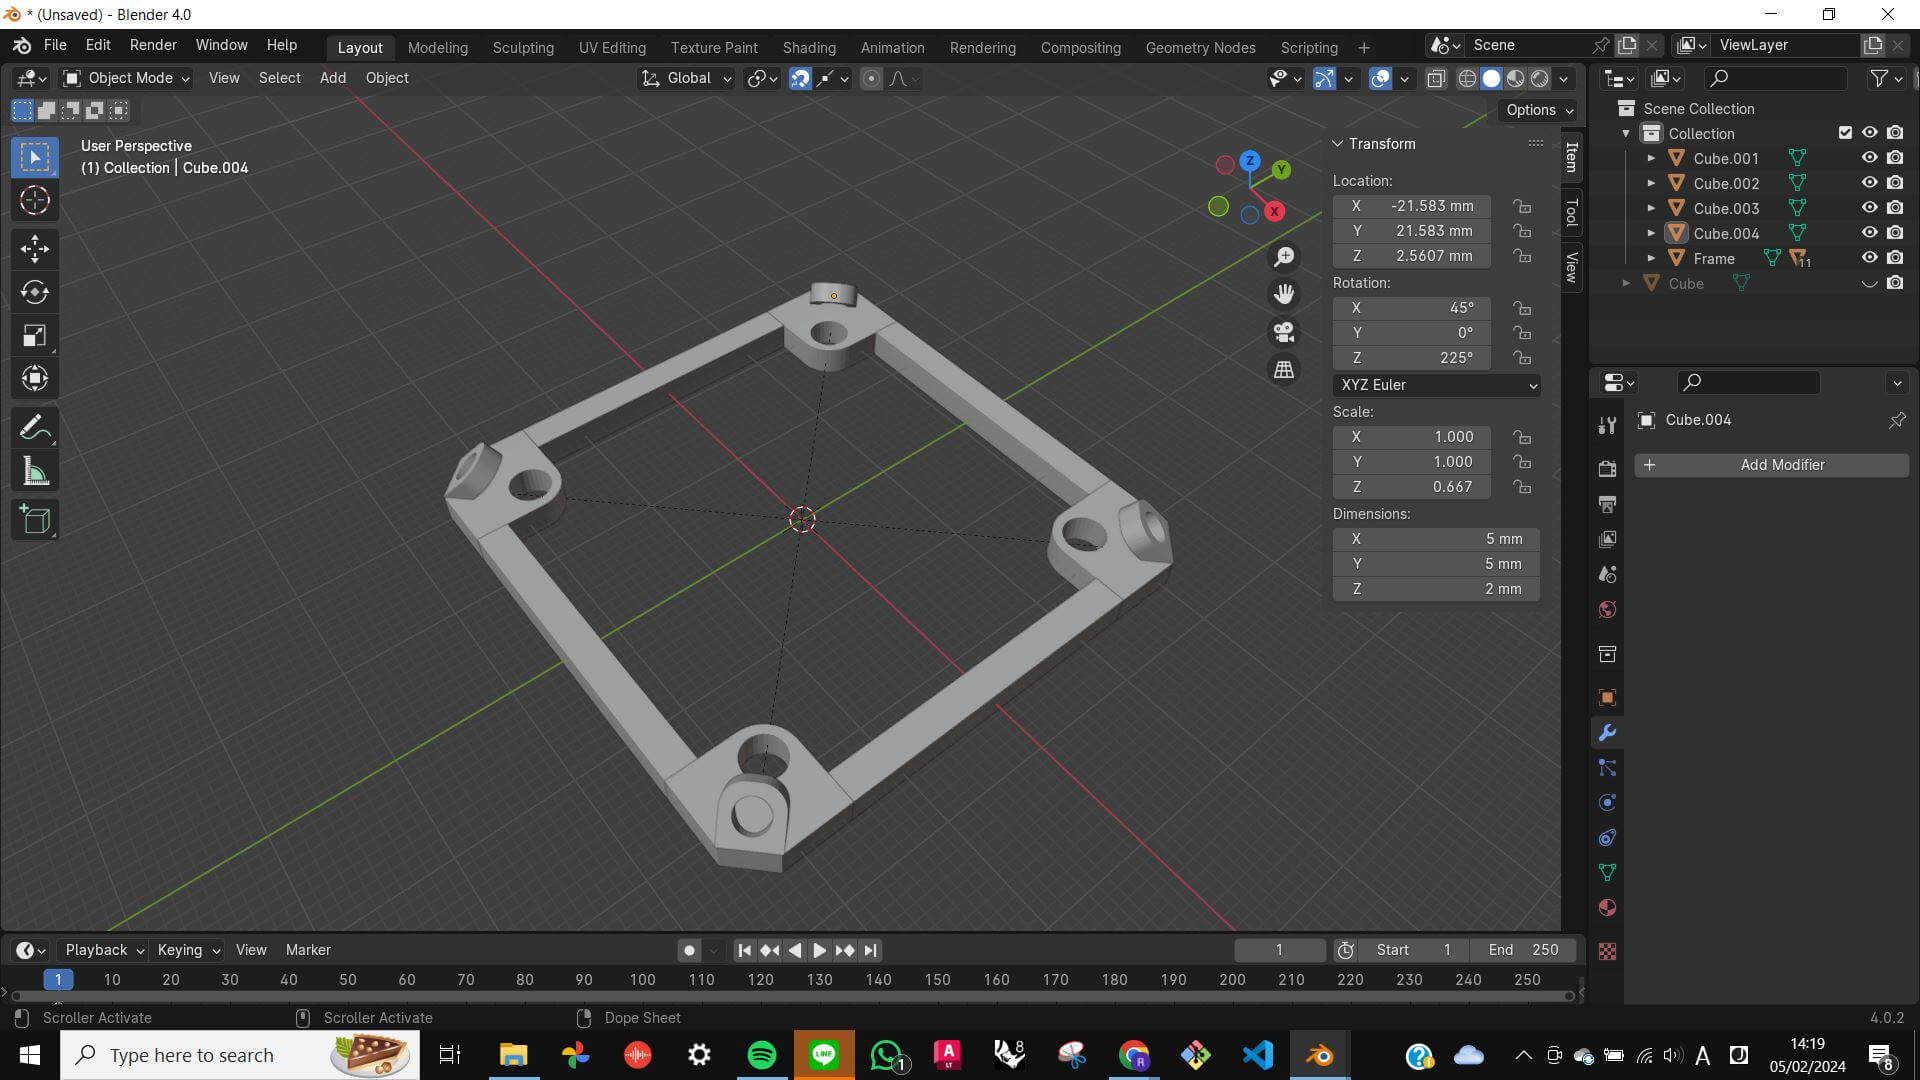The width and height of the screenshot is (1920, 1080).
Task: Switch to the Shading workspace tab
Action: tap(809, 47)
